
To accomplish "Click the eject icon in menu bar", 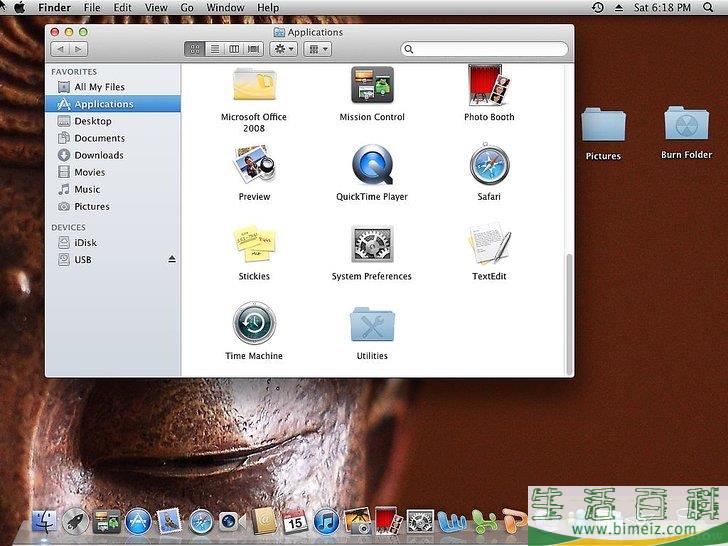I will [x=619, y=7].
